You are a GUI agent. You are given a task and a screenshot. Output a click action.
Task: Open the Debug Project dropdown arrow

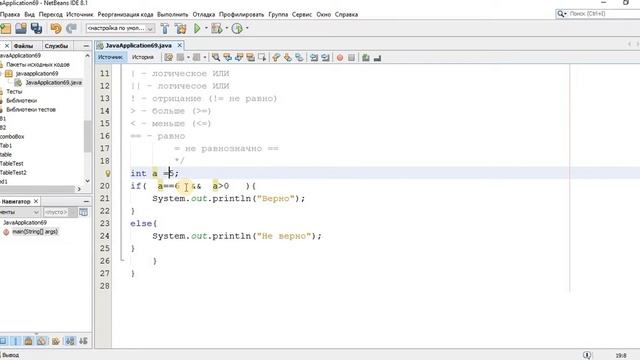pyautogui.click(x=227, y=28)
